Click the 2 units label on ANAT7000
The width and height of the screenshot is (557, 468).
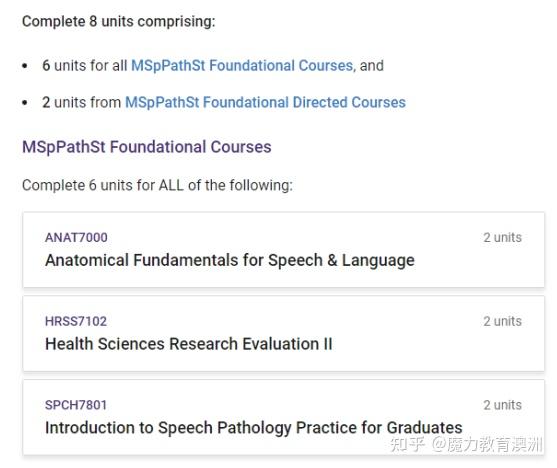click(502, 237)
